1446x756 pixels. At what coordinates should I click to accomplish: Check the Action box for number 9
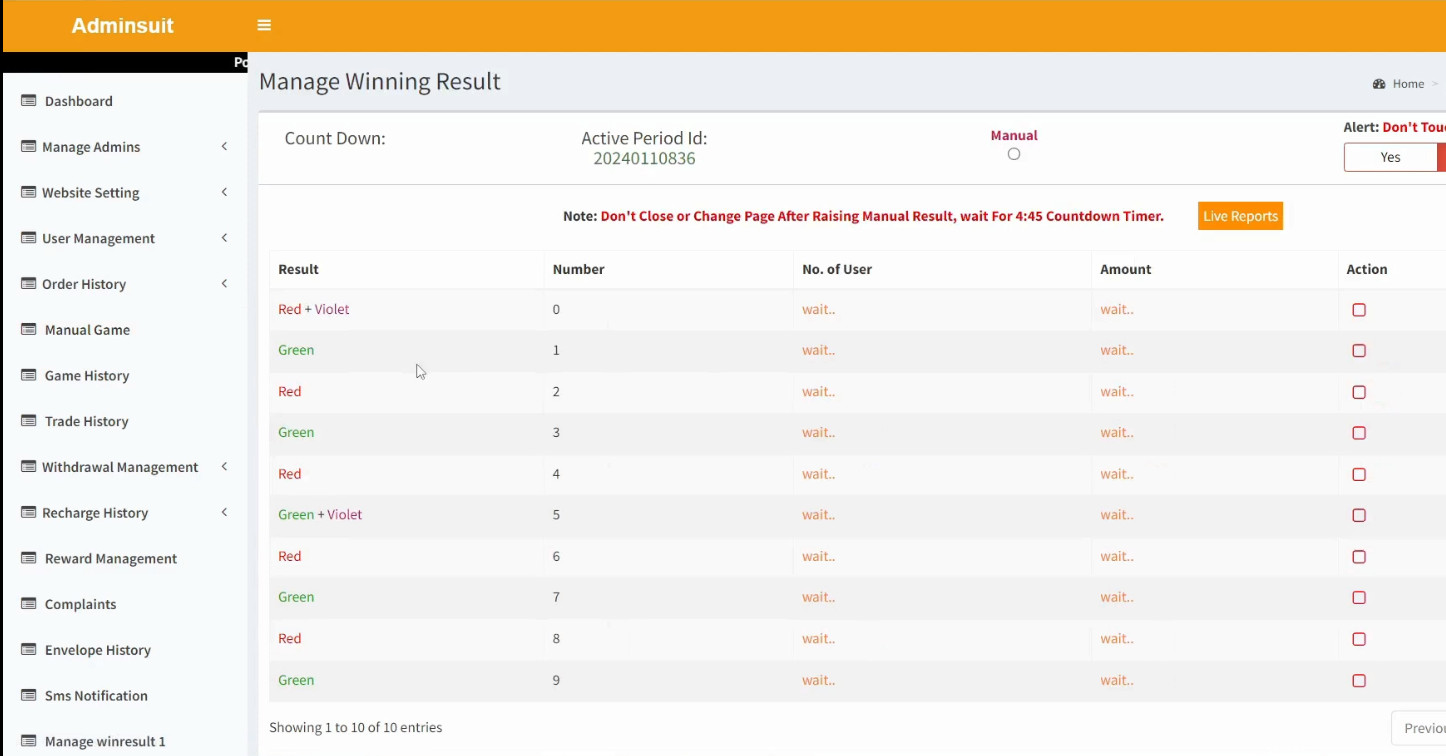coord(1358,681)
